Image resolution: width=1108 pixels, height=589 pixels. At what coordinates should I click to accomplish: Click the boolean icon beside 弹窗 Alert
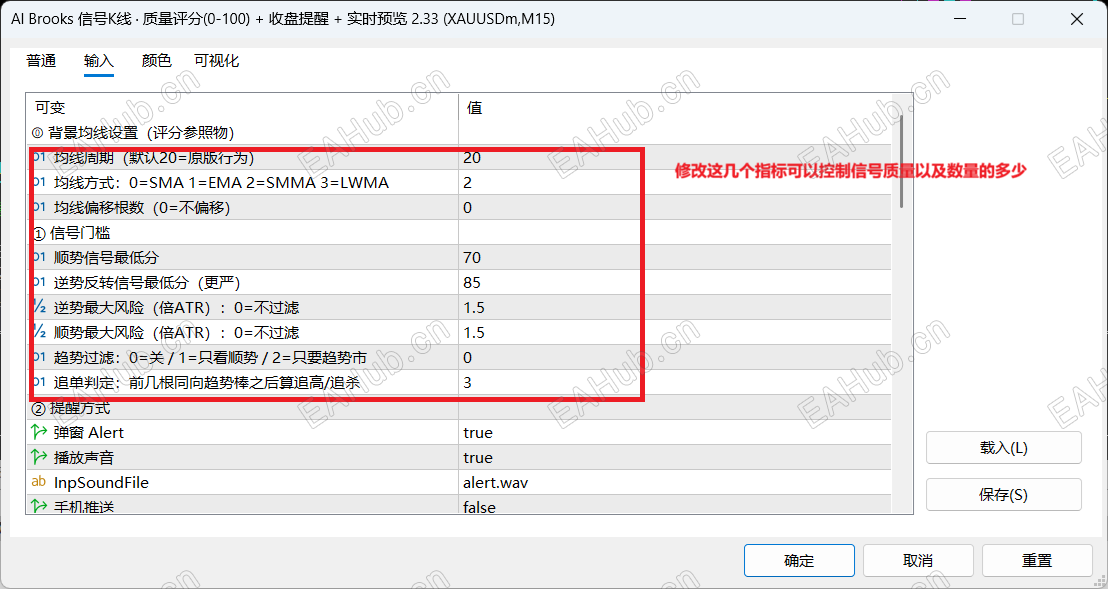39,432
